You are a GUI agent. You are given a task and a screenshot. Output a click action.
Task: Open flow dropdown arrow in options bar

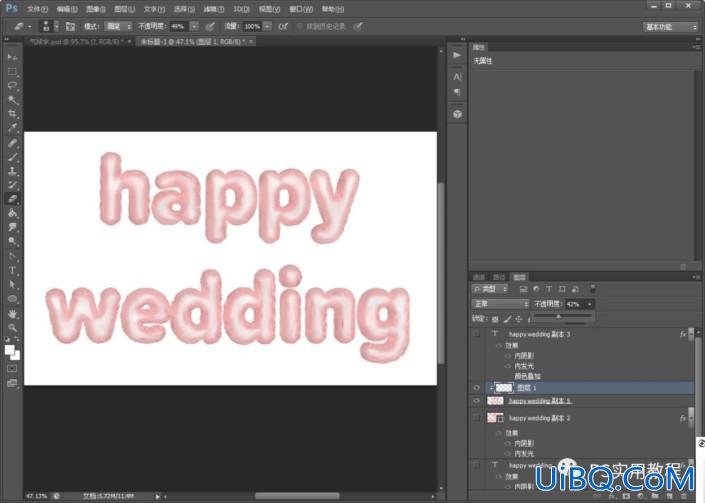click(268, 27)
